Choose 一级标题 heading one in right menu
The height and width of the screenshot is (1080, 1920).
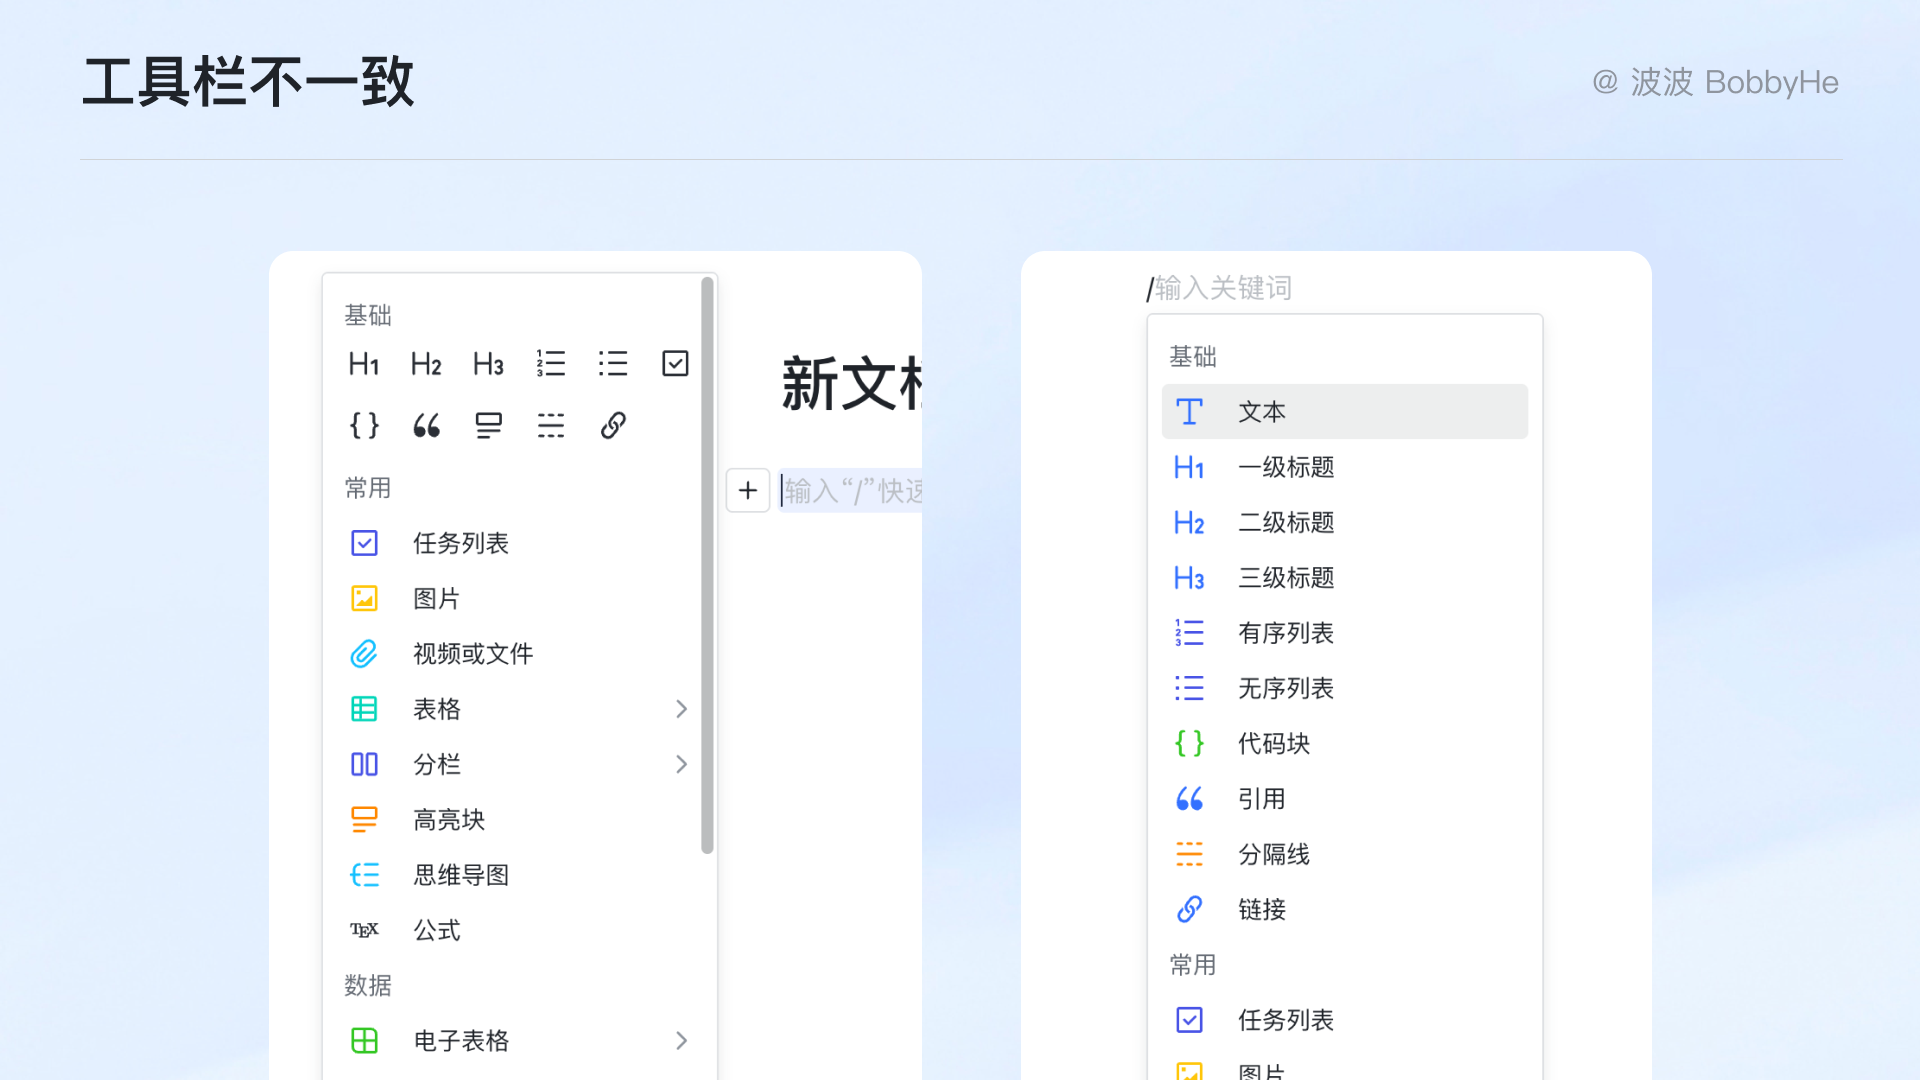click(x=1286, y=467)
